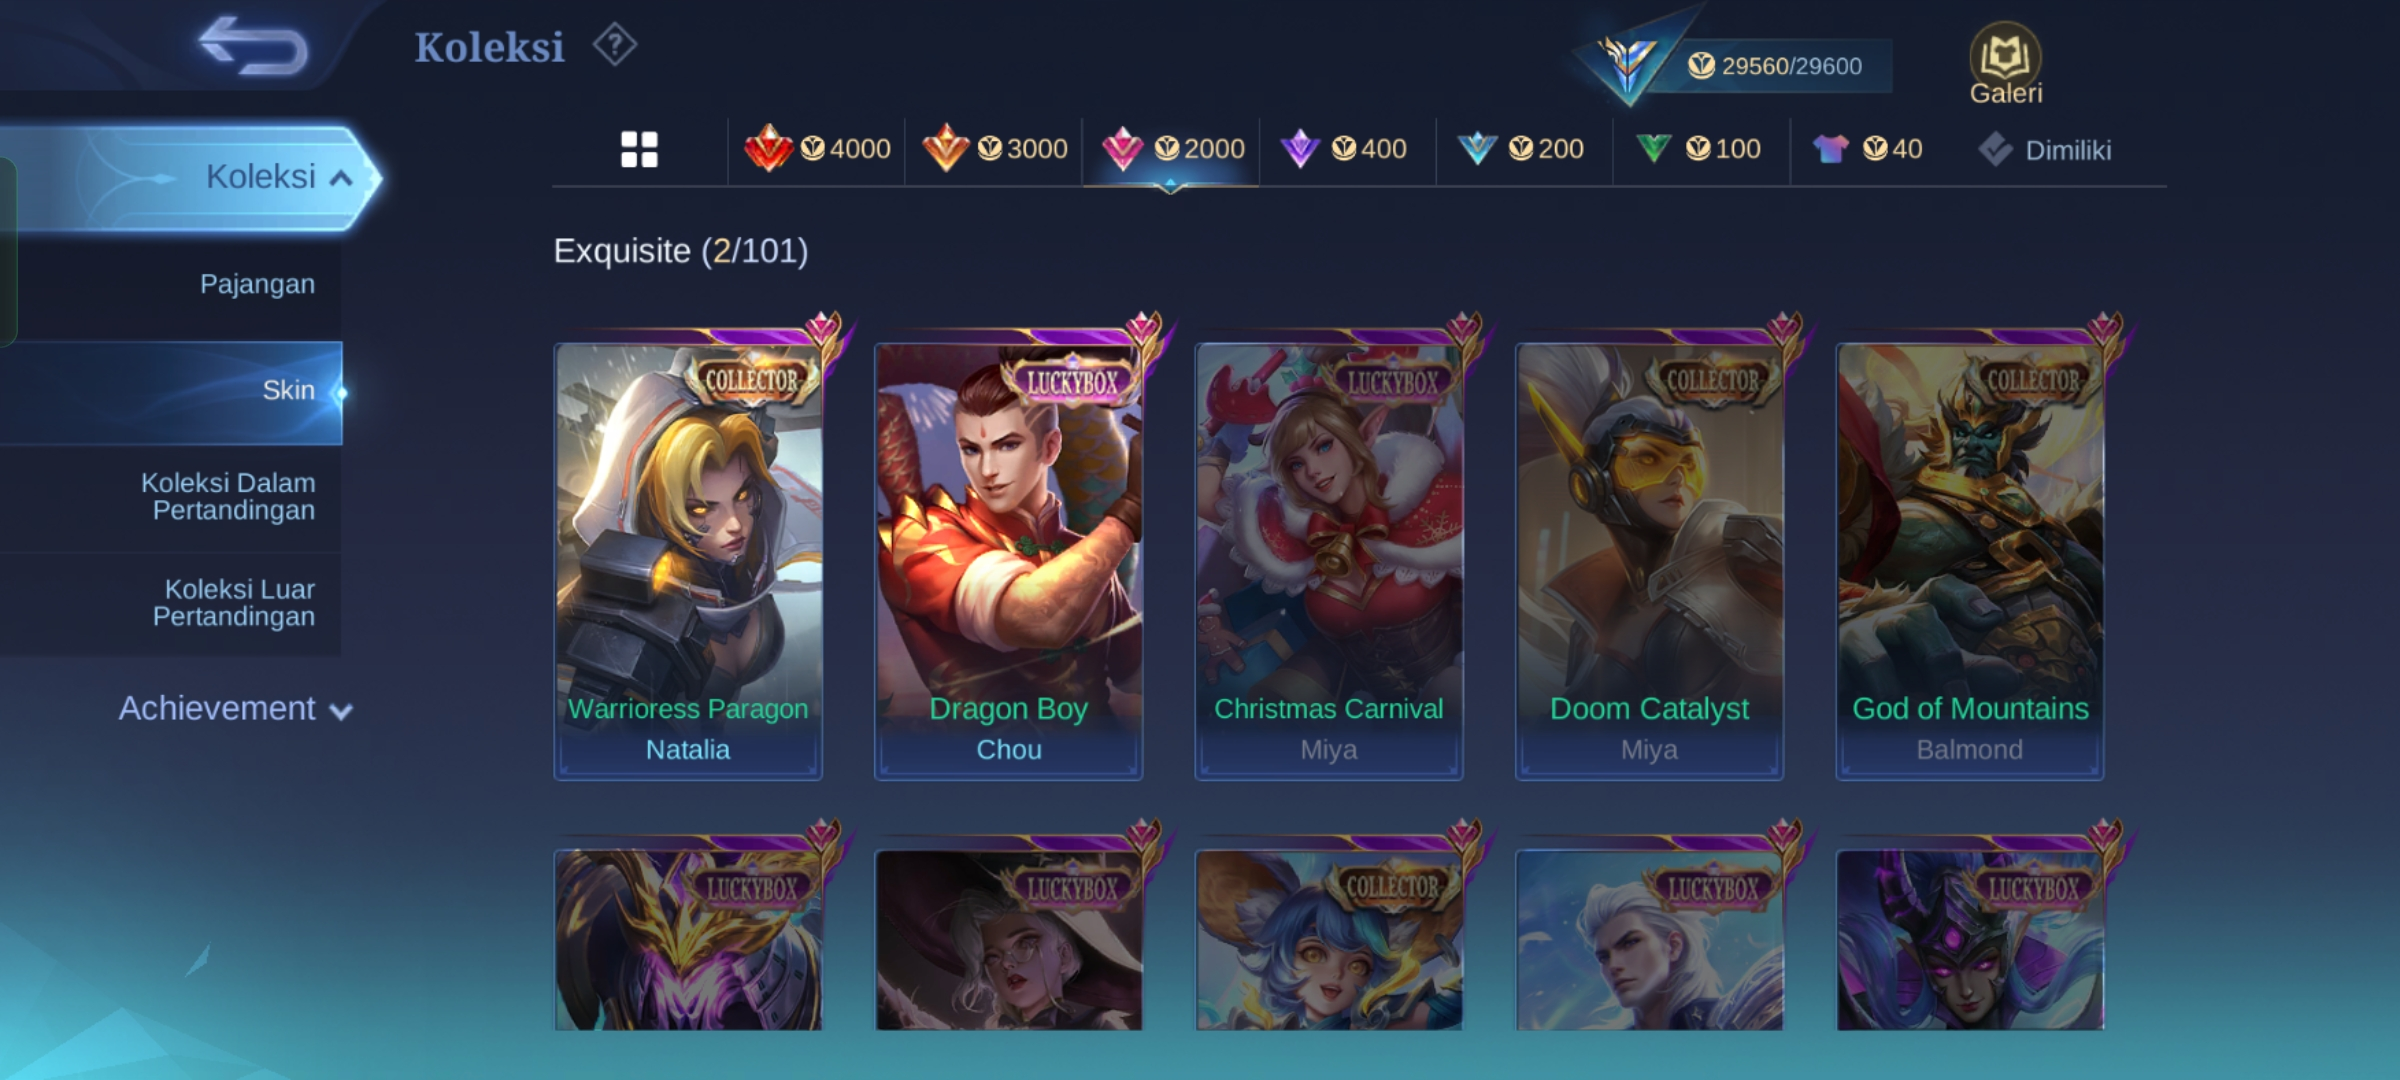Open the Galeri icon

click(x=2005, y=65)
